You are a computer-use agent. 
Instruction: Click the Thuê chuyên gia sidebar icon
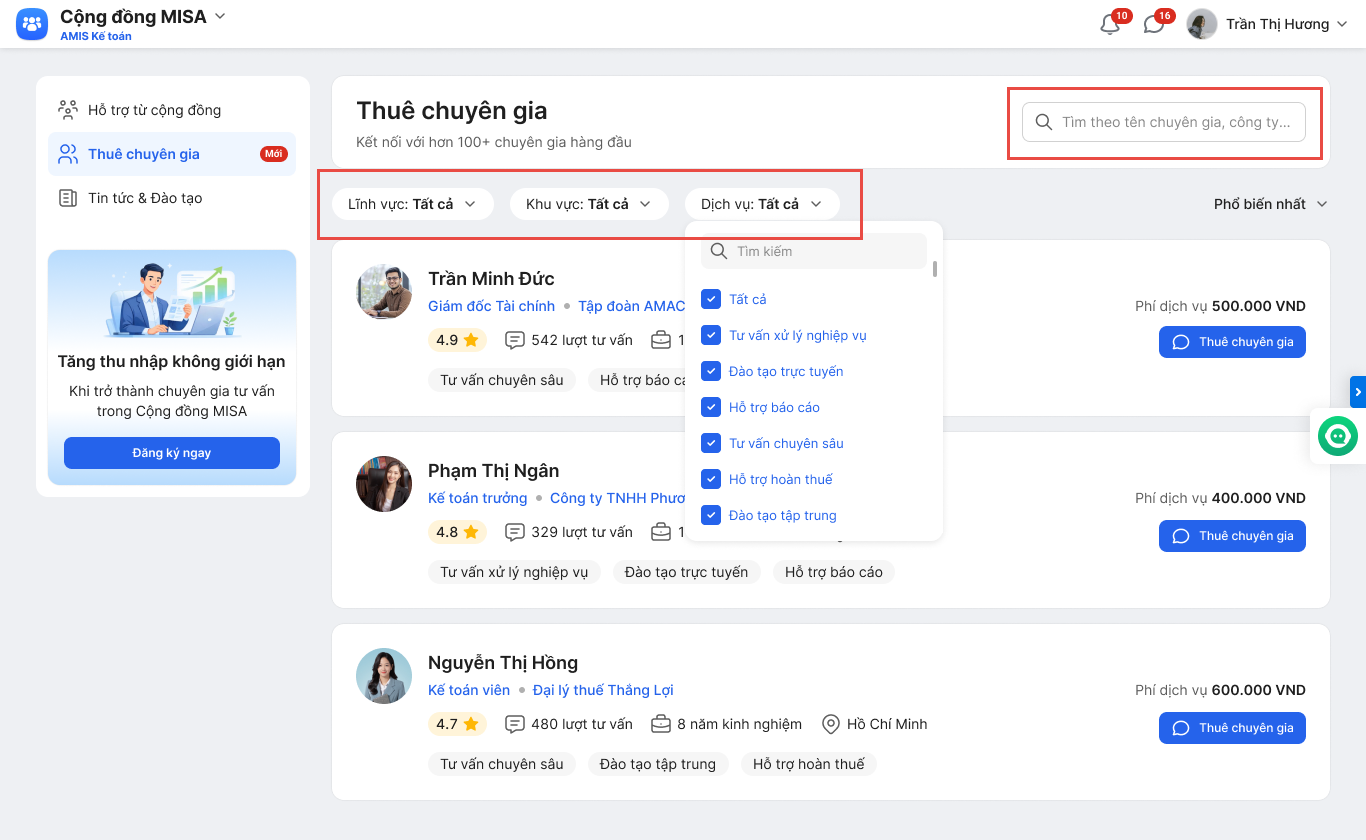[x=68, y=154]
